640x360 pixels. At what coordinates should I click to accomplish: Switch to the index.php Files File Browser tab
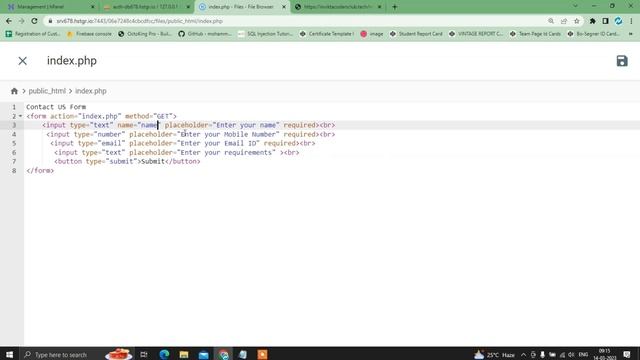point(241,7)
